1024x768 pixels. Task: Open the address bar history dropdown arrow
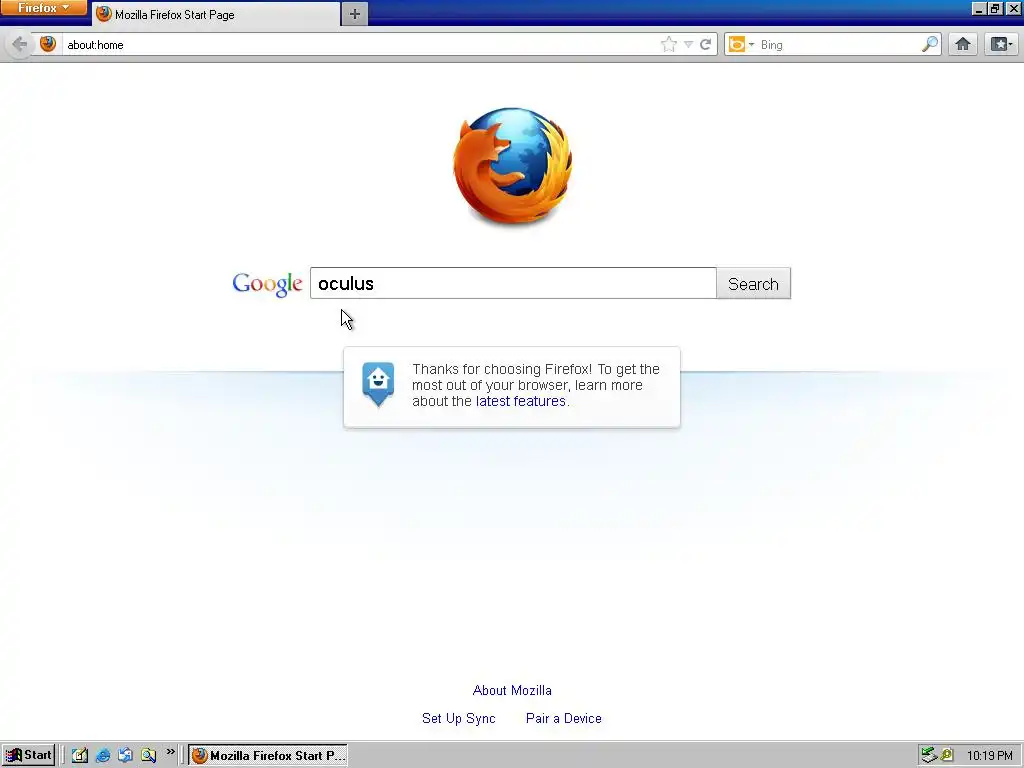point(688,44)
